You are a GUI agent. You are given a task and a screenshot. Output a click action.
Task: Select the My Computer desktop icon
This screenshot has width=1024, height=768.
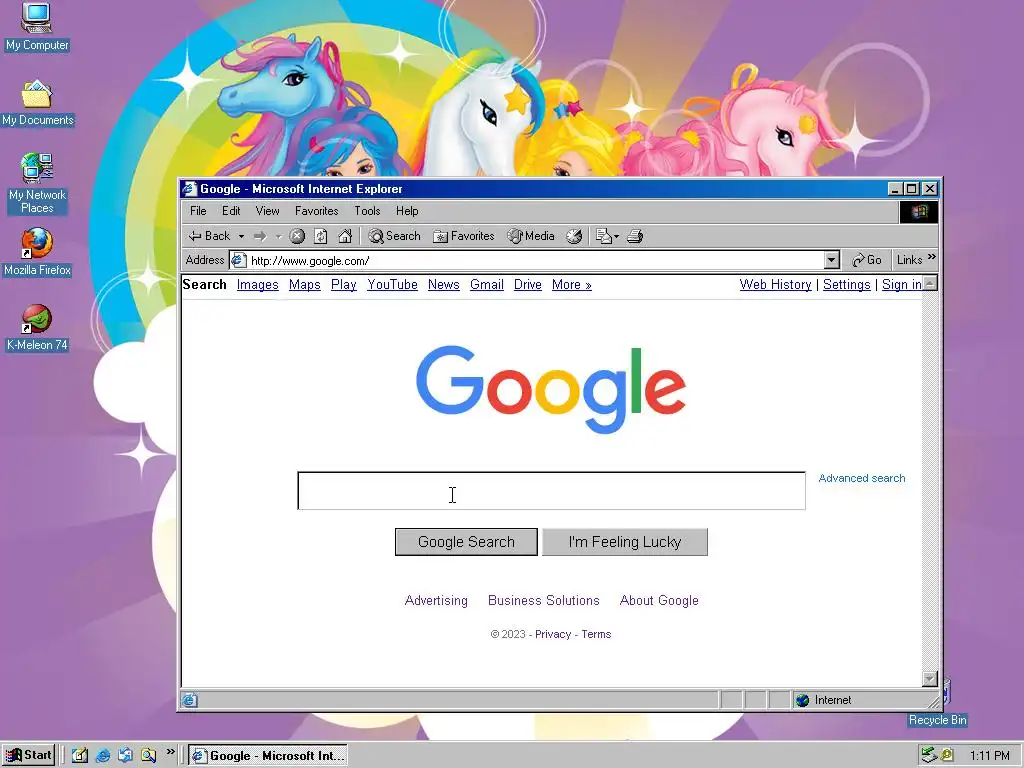pyautogui.click(x=37, y=27)
